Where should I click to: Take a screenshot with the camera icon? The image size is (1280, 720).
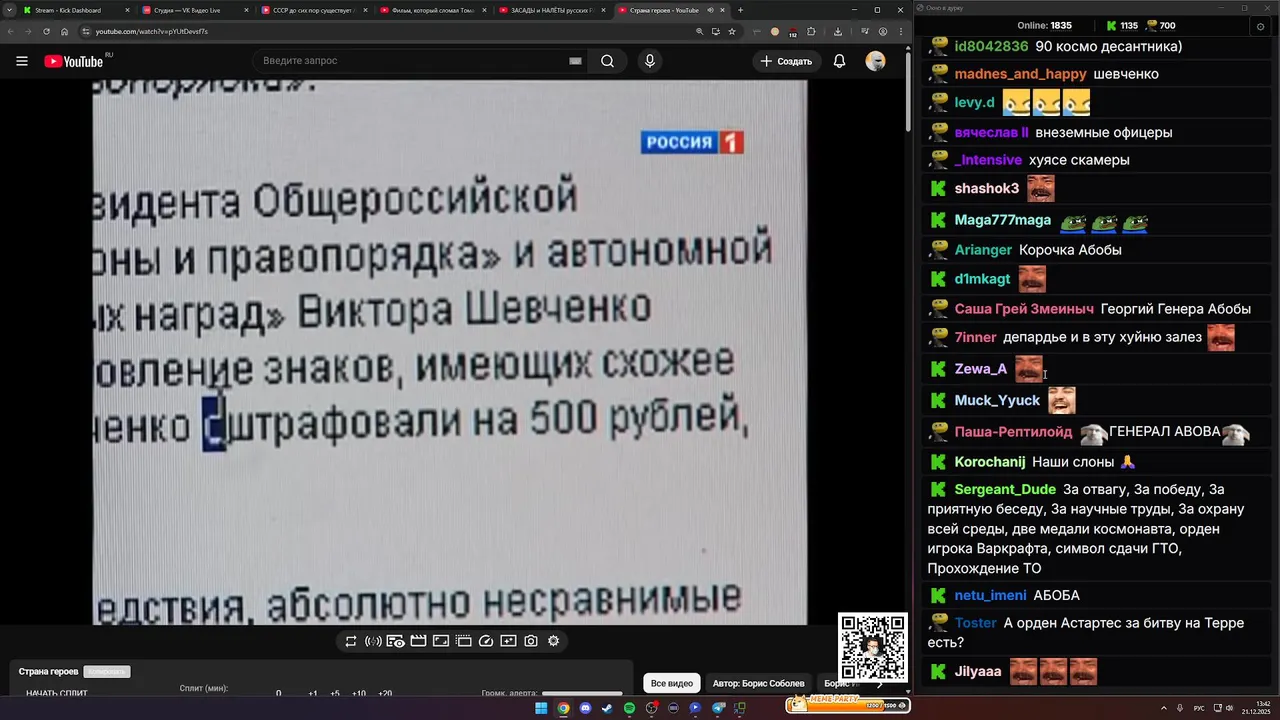tap(531, 641)
